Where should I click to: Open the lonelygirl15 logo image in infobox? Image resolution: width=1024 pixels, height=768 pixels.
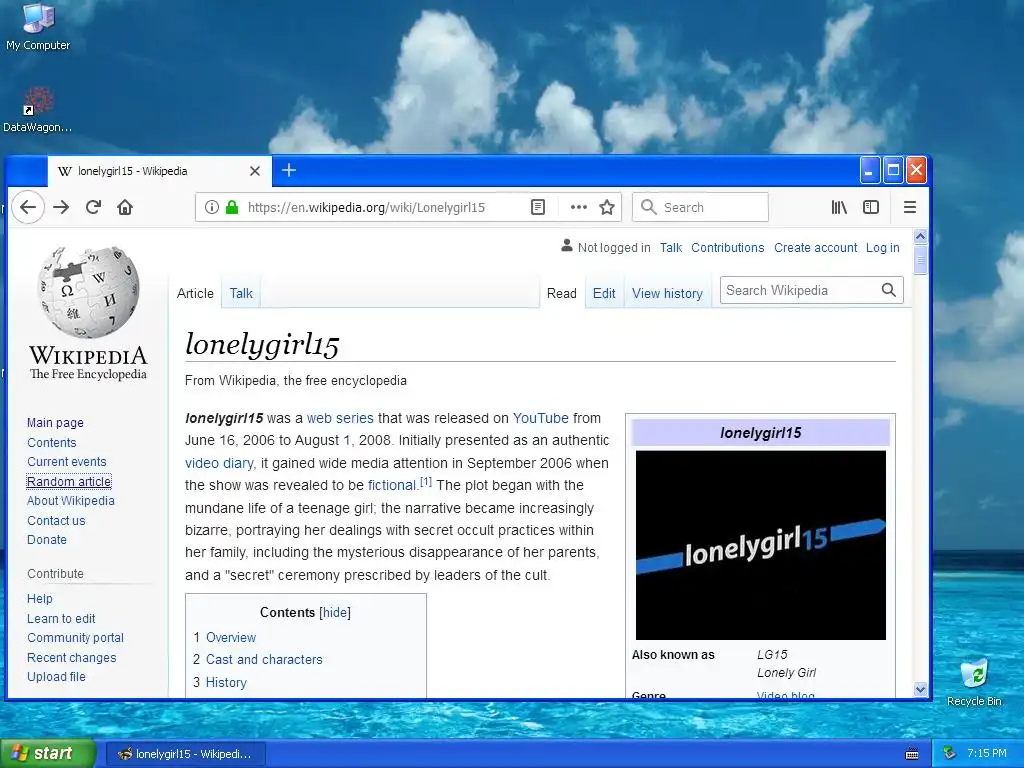point(761,545)
